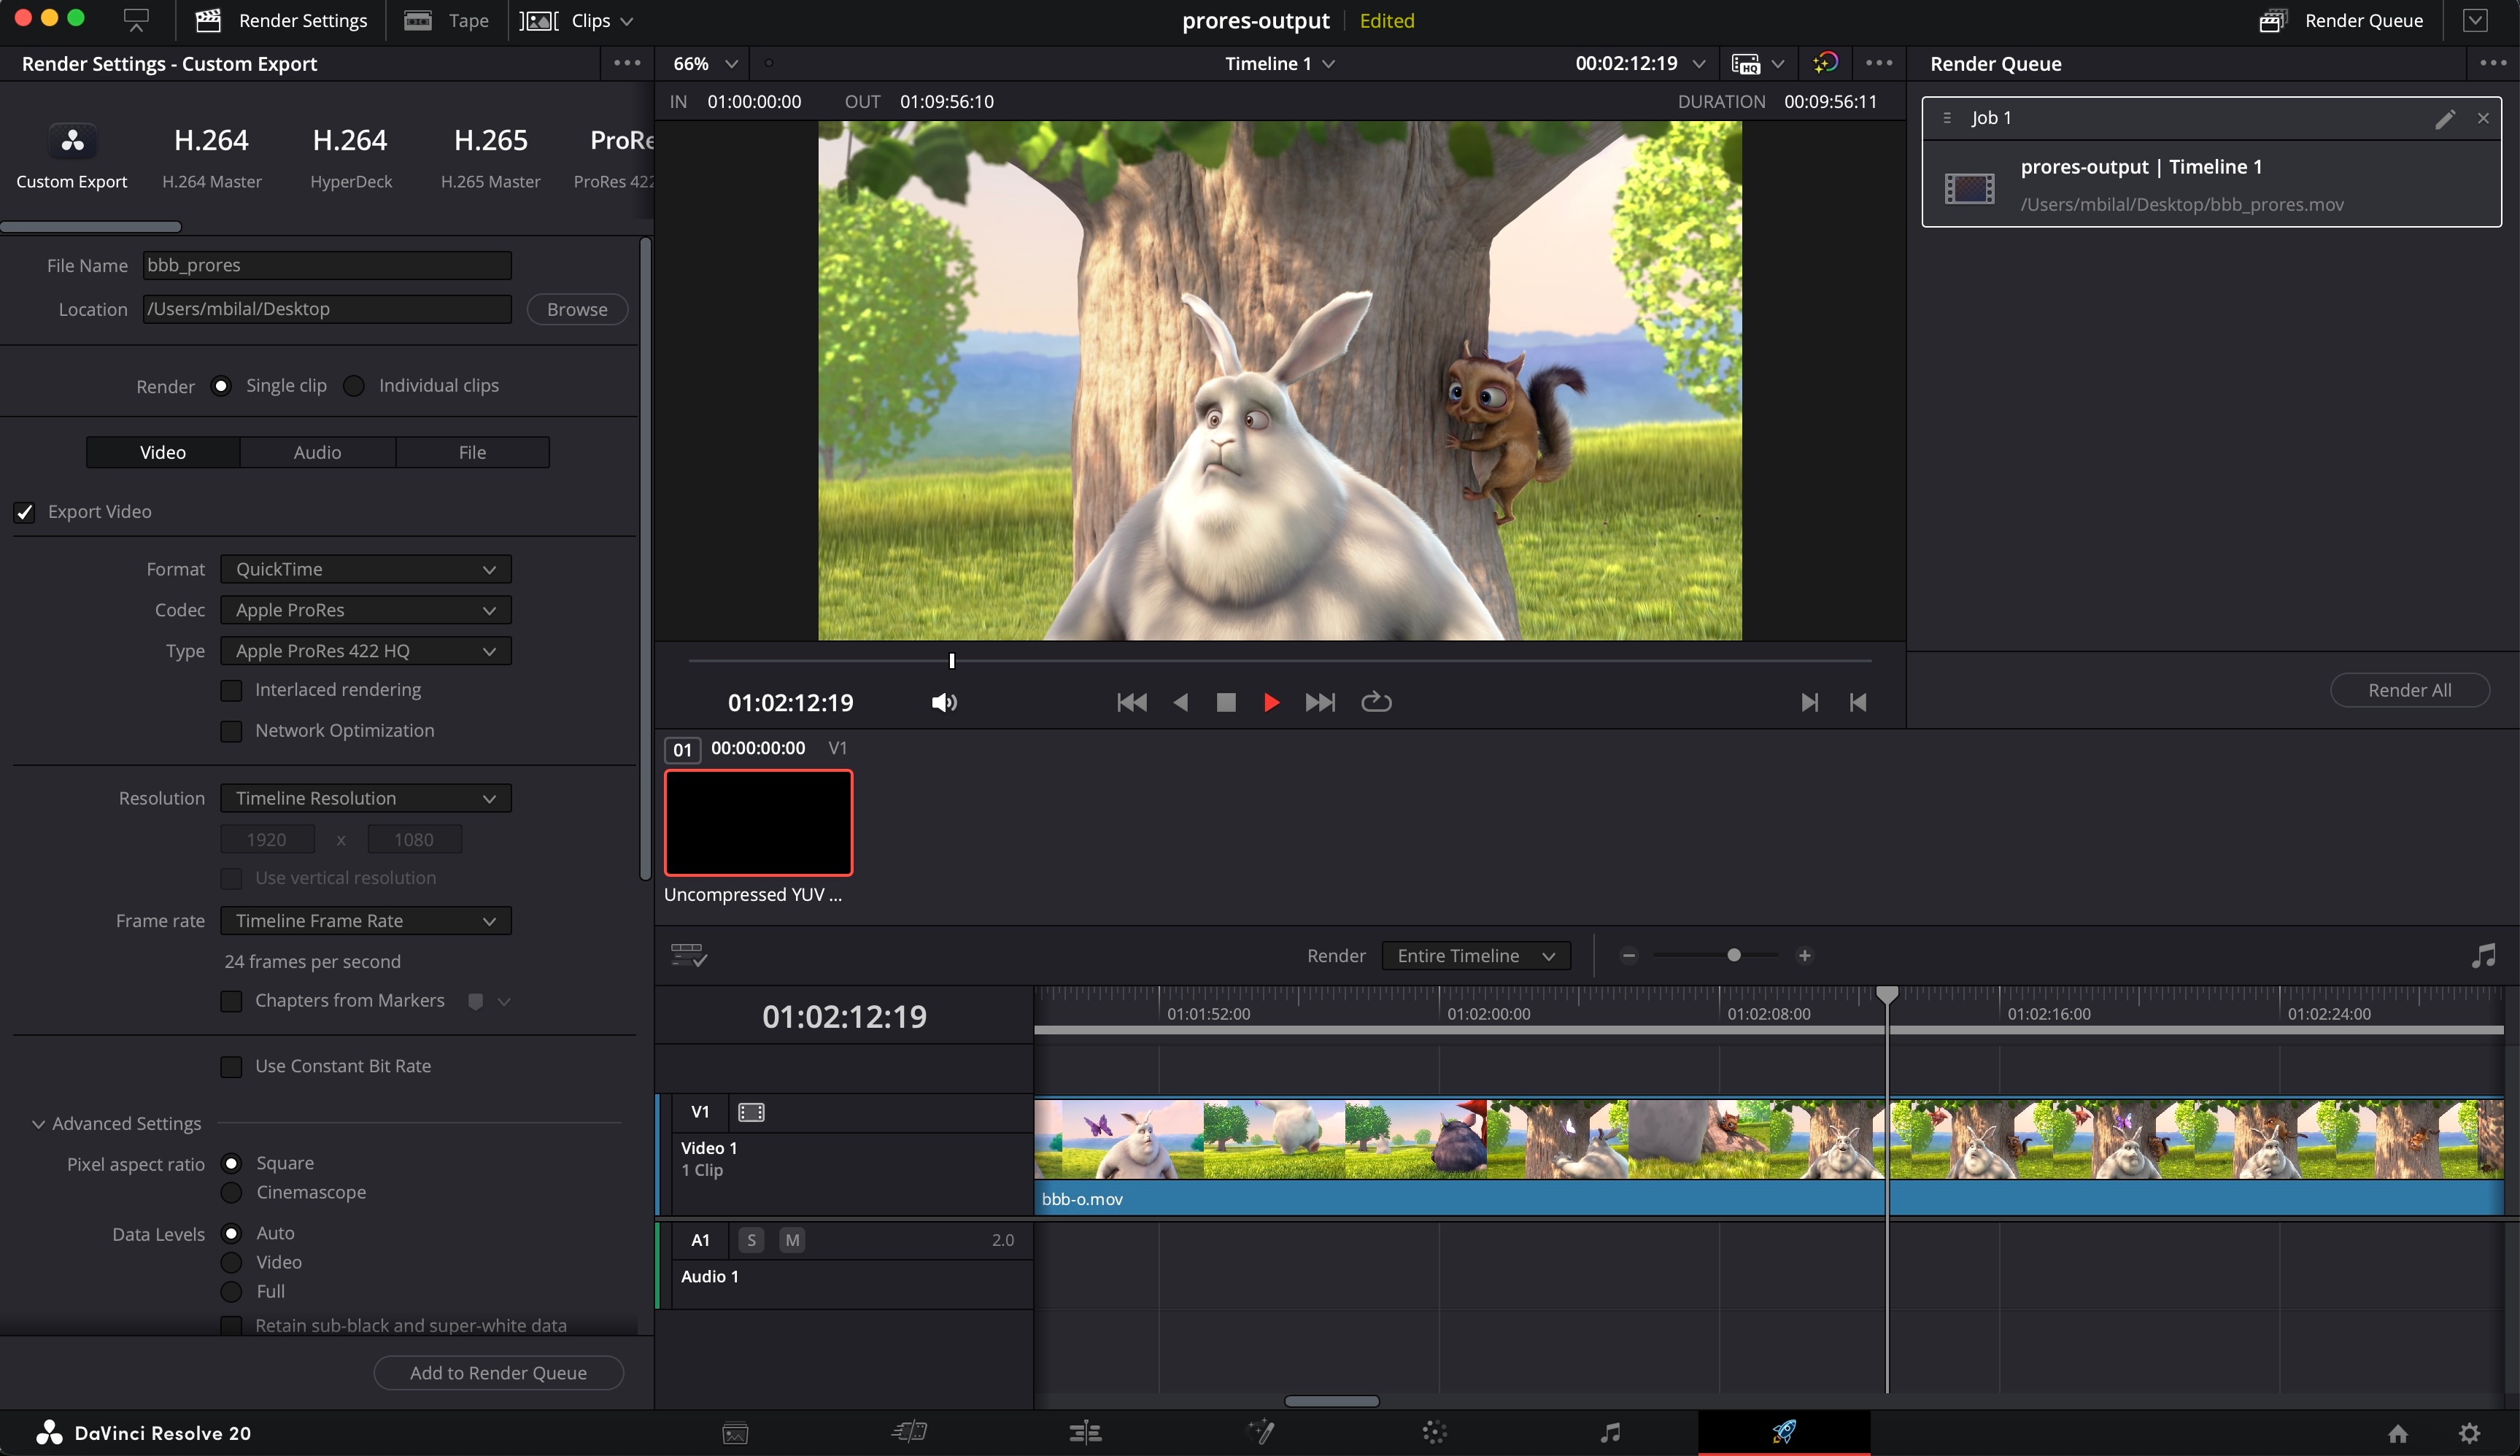Open the ProRes Type dropdown
This screenshot has width=2520, height=1456.
(x=366, y=651)
